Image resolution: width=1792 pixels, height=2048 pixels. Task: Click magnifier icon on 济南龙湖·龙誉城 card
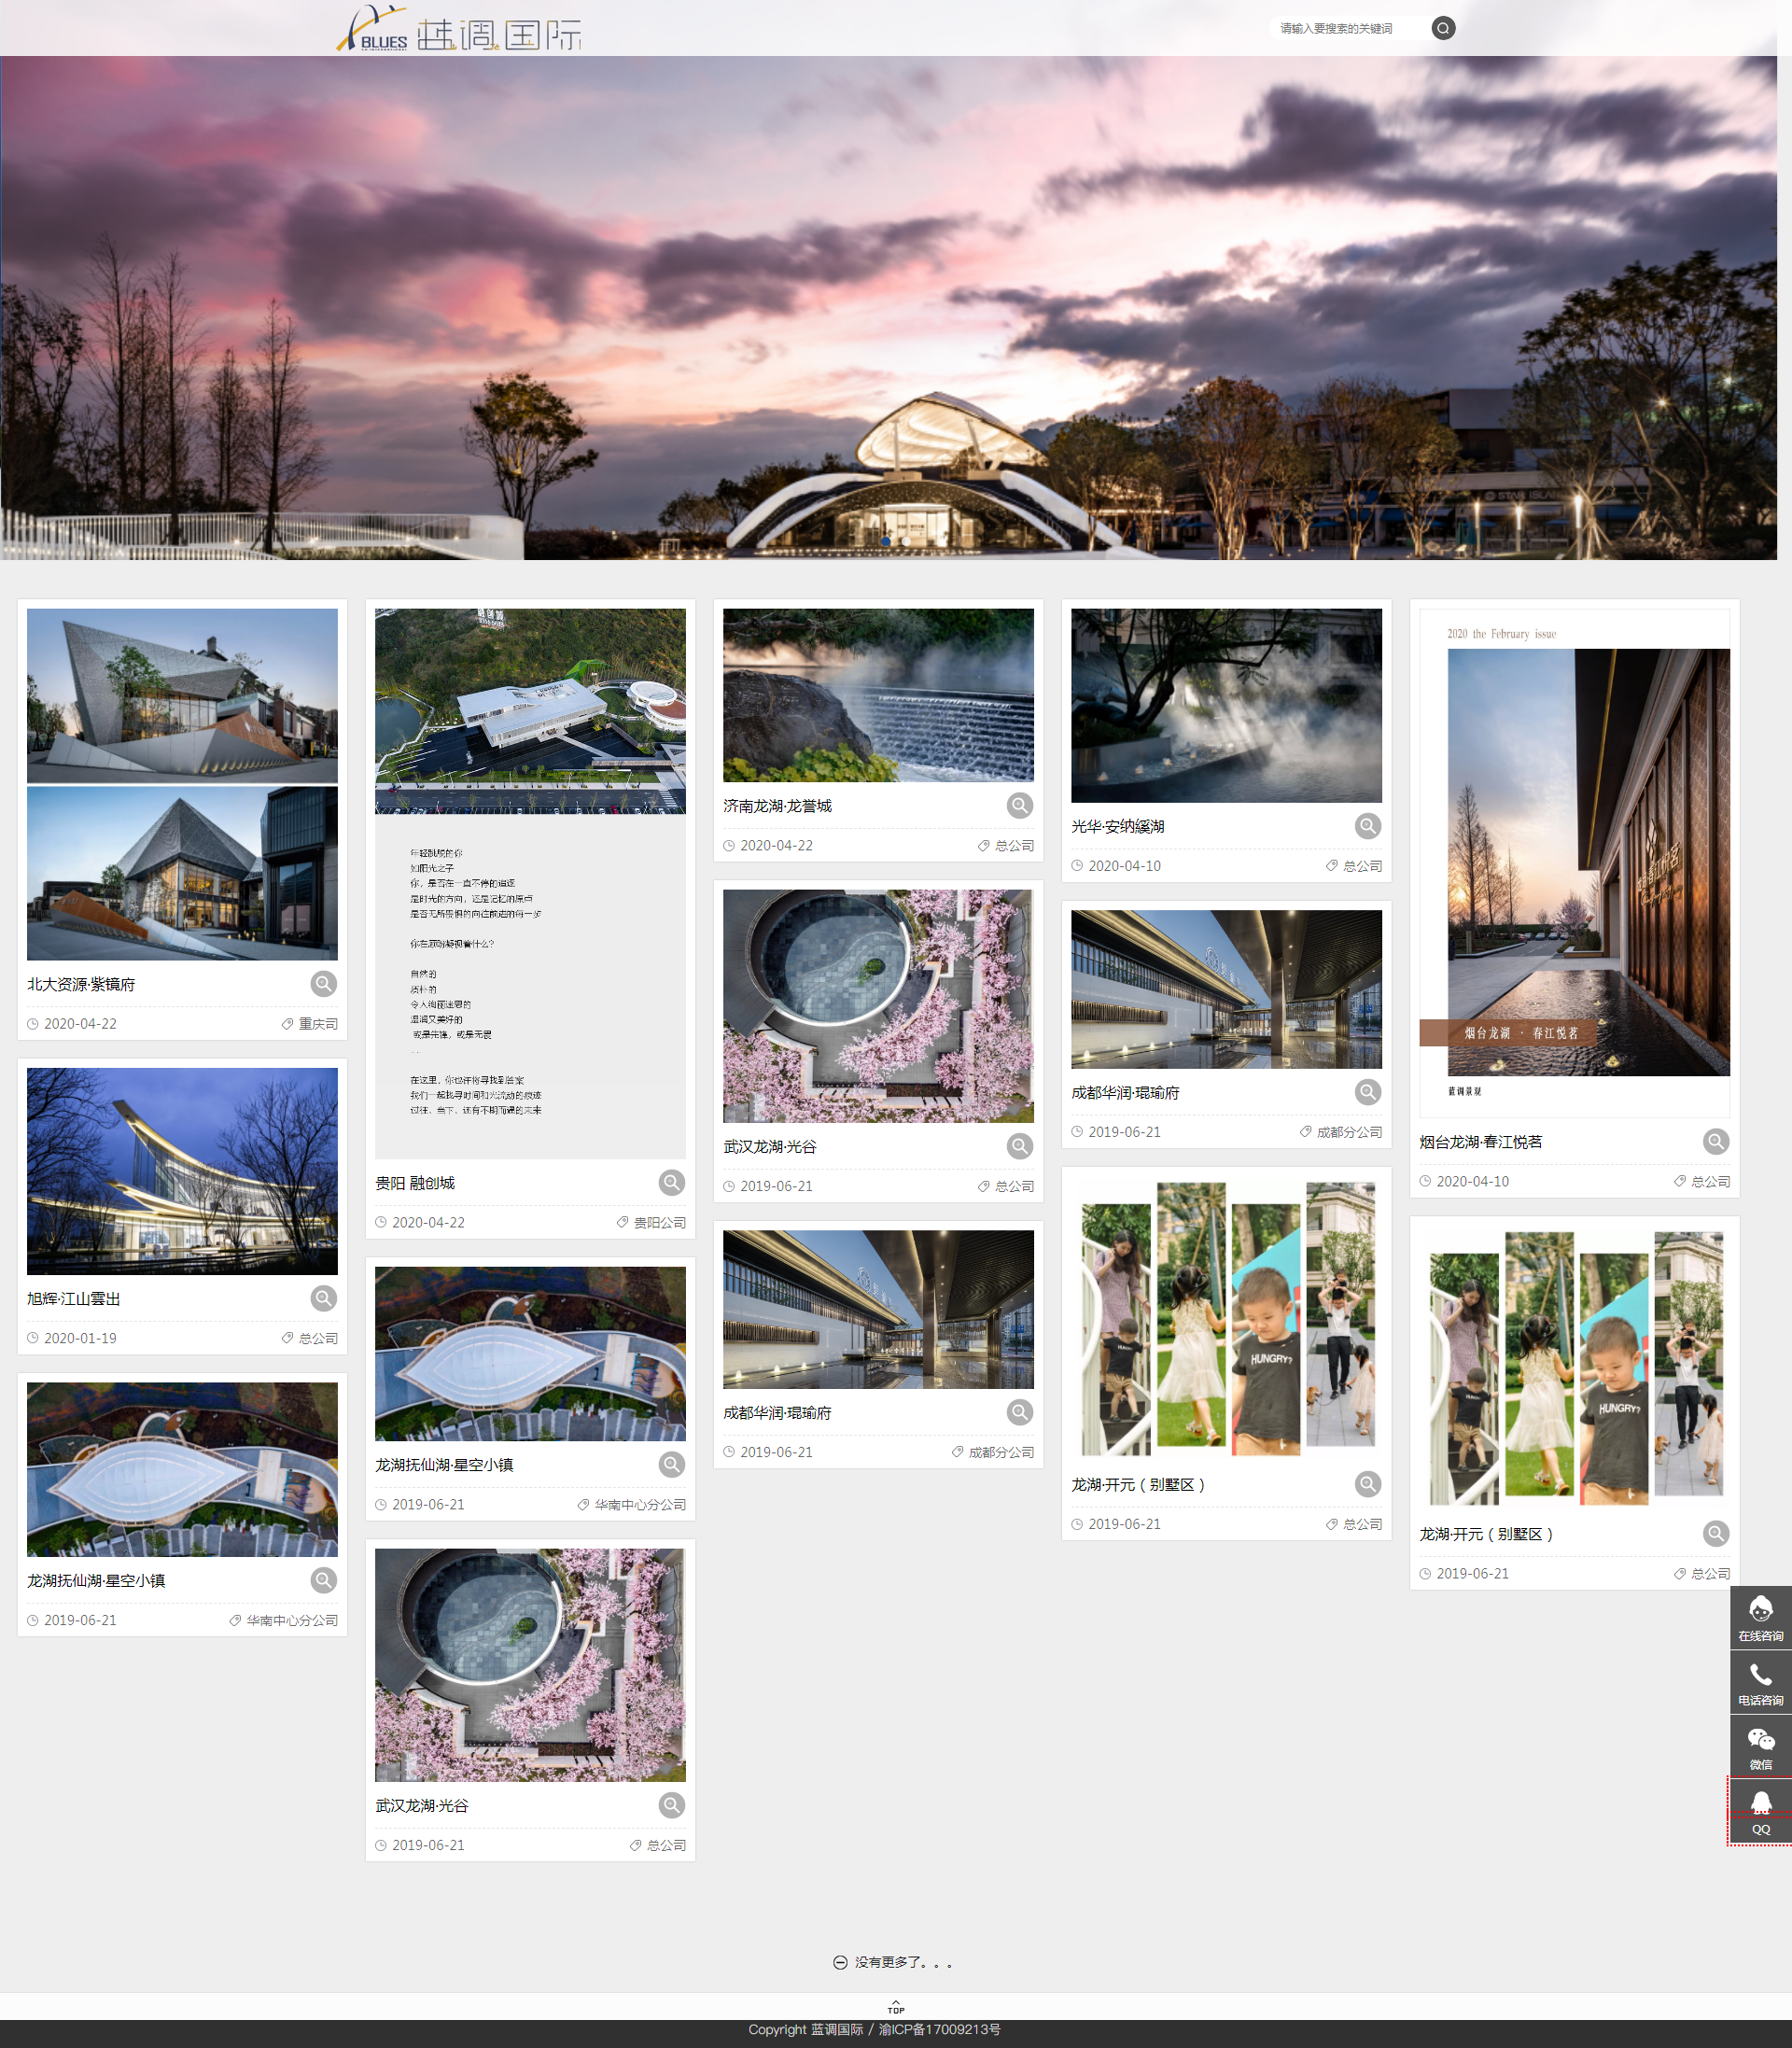point(1019,805)
